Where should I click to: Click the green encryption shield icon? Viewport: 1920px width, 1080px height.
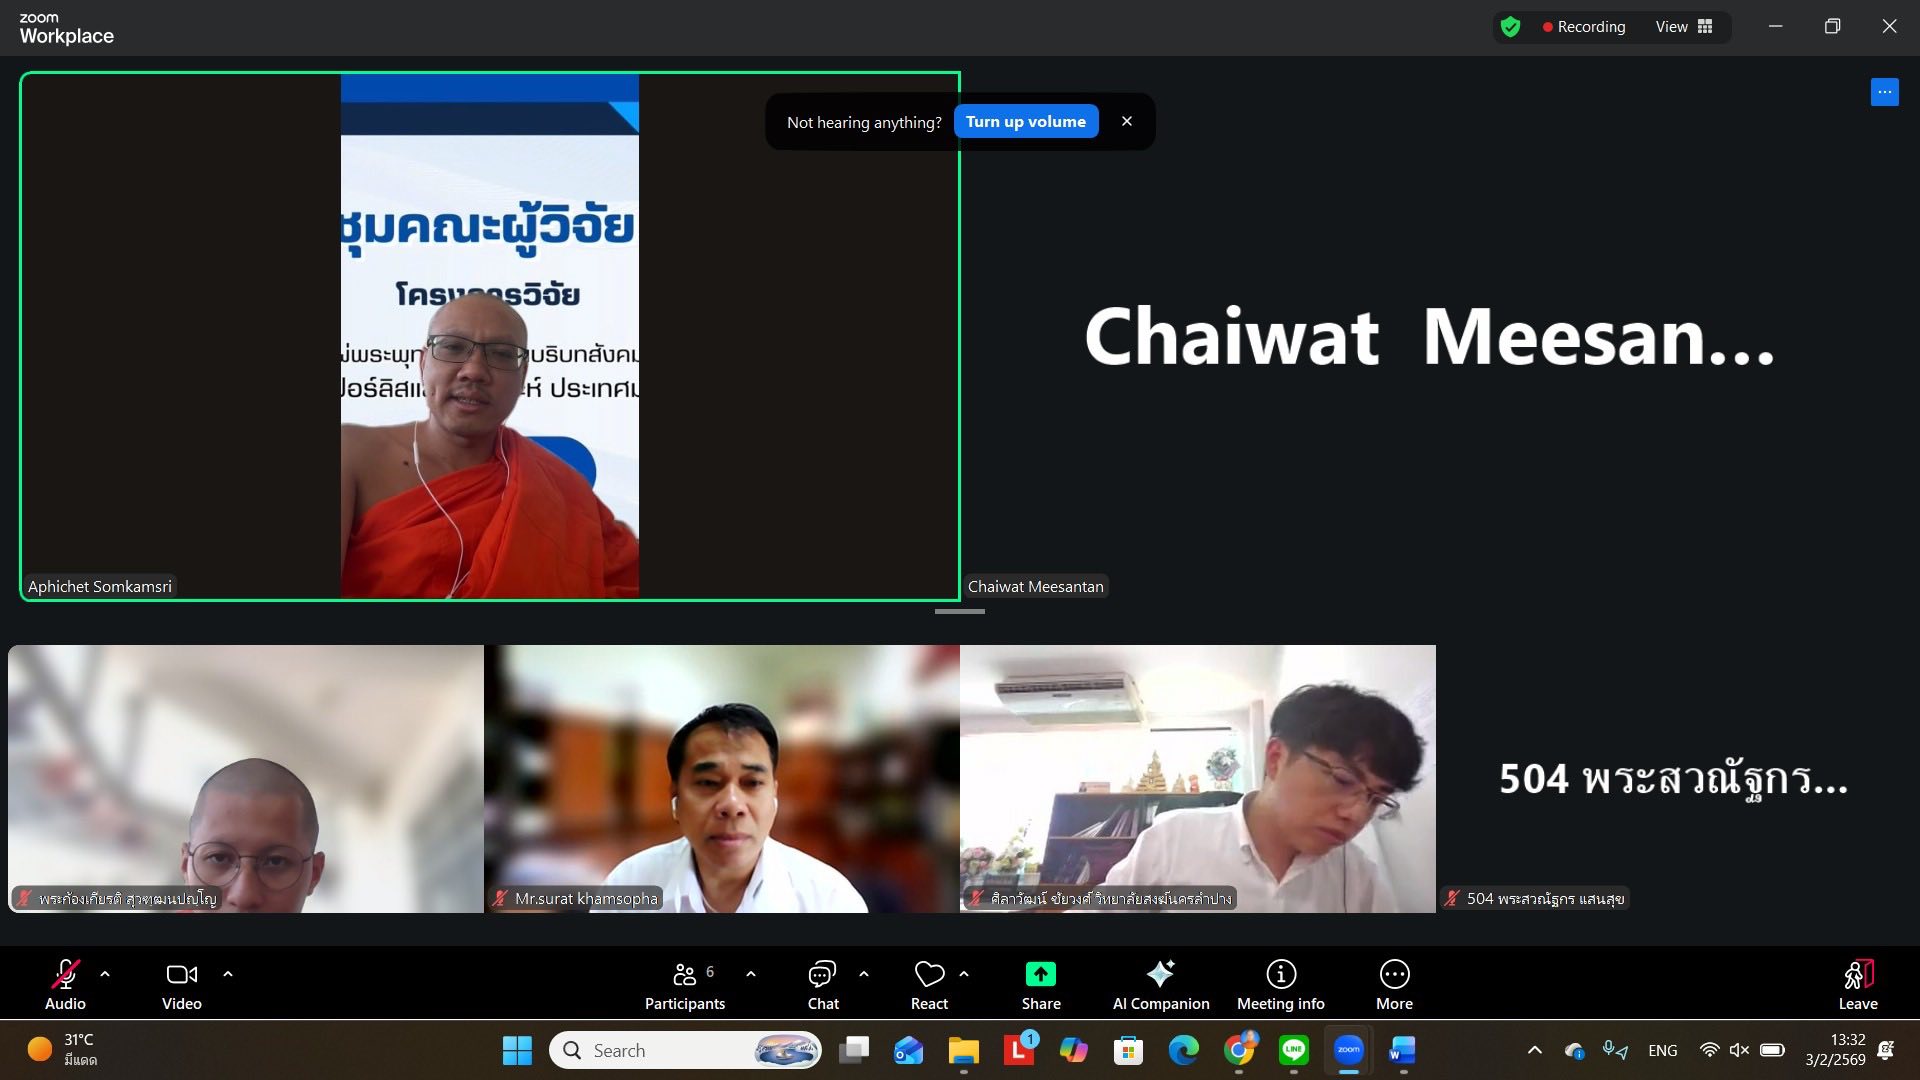1510,27
